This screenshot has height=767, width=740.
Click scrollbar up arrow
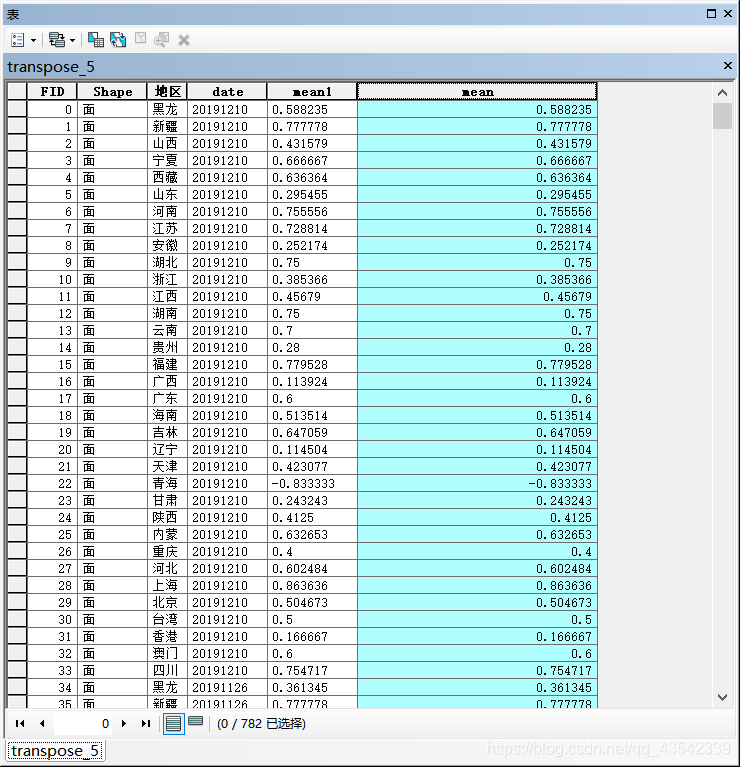coord(722,92)
